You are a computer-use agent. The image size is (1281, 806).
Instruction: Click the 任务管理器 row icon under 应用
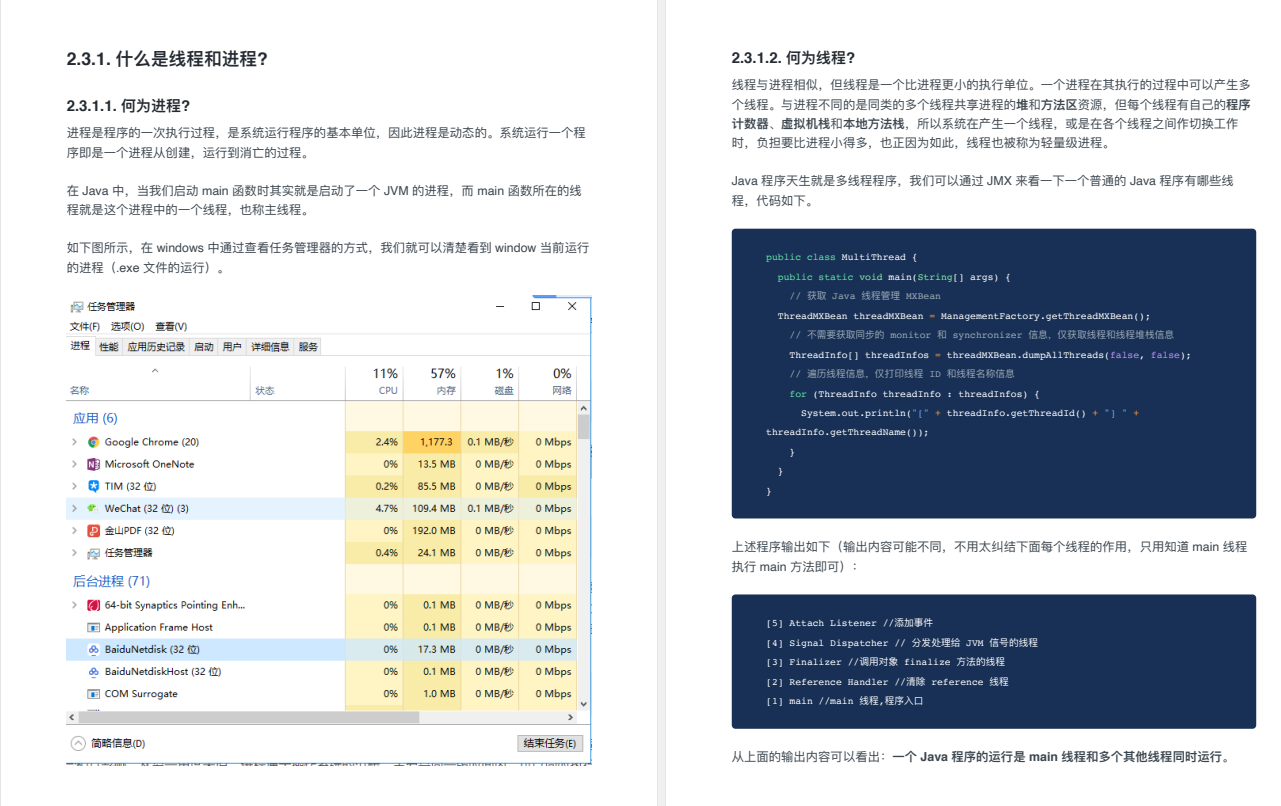point(93,552)
